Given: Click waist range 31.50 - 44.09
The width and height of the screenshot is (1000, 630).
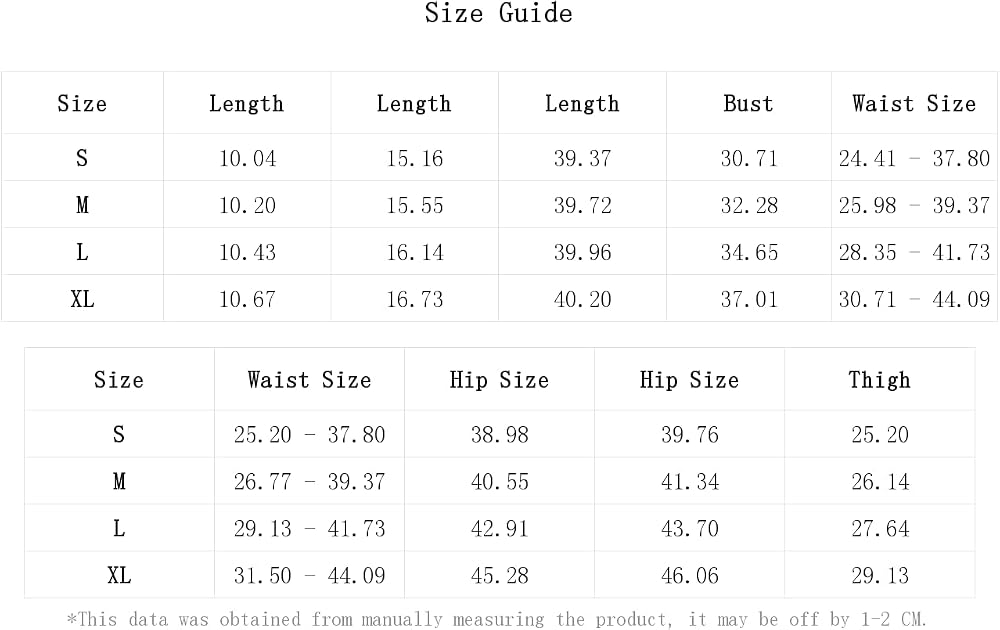Looking at the screenshot, I should pyautogui.click(x=309, y=575).
